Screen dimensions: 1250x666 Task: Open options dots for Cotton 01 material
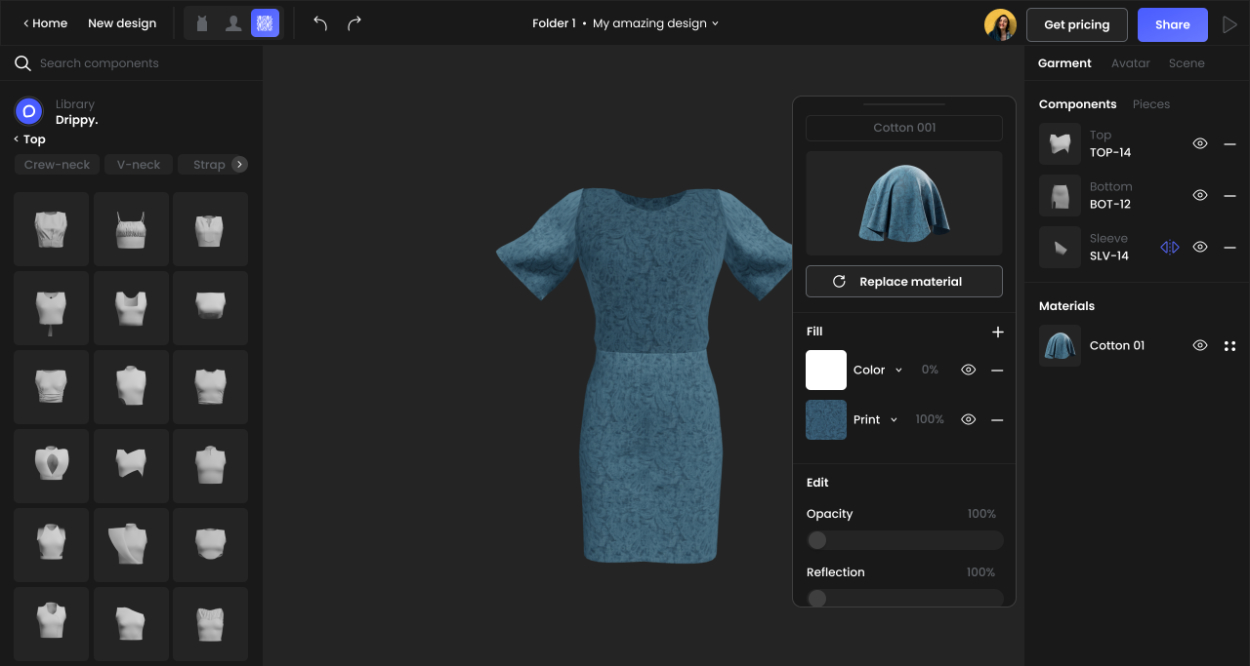[1230, 346]
